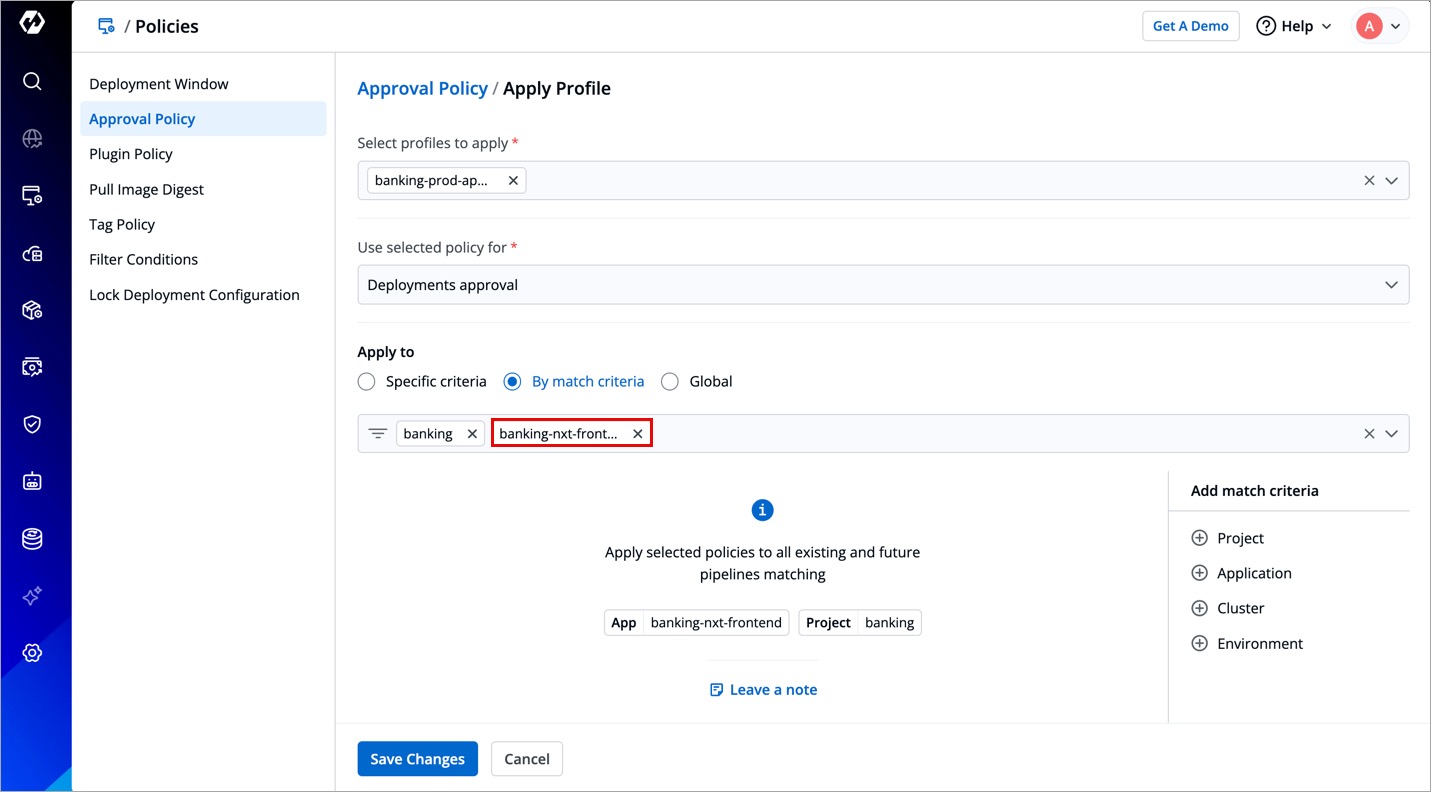The width and height of the screenshot is (1431, 792).
Task: Click the Approval Policy breadcrumb link
Action: tap(422, 88)
